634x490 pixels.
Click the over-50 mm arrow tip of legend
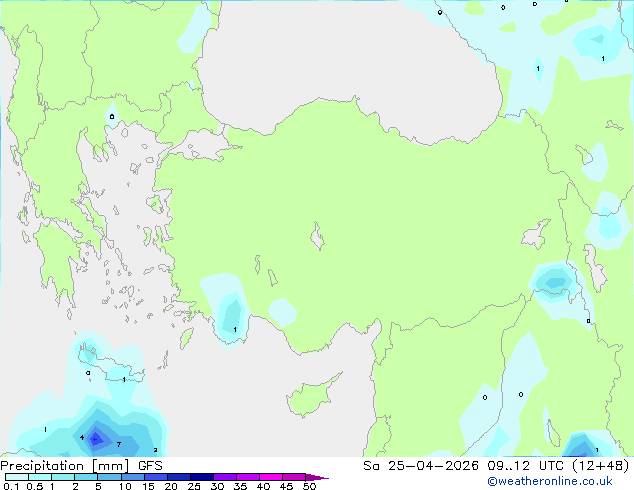coord(317,477)
